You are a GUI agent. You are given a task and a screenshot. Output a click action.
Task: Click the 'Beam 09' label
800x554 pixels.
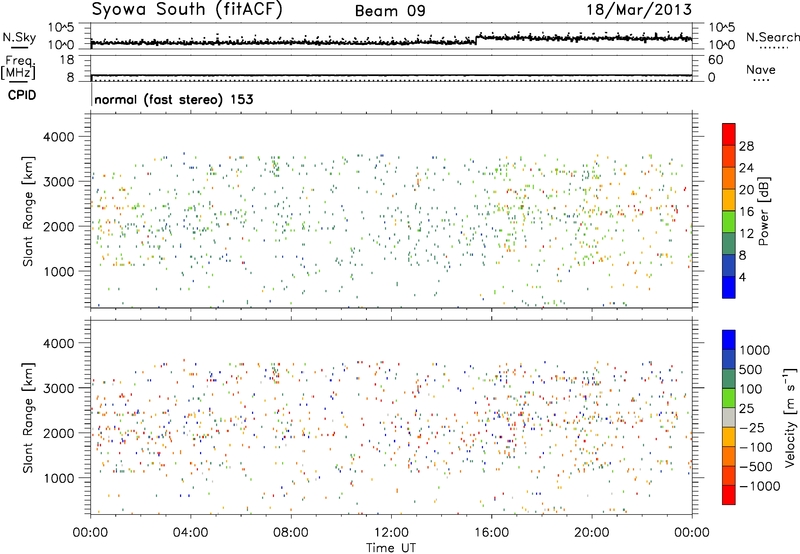pyautogui.click(x=390, y=11)
